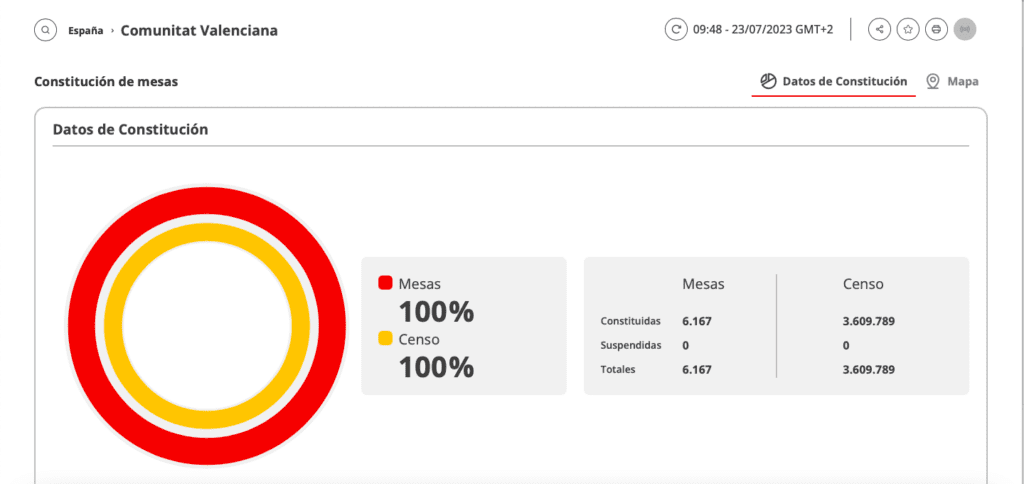Click the Mesas column header in table

(702, 284)
